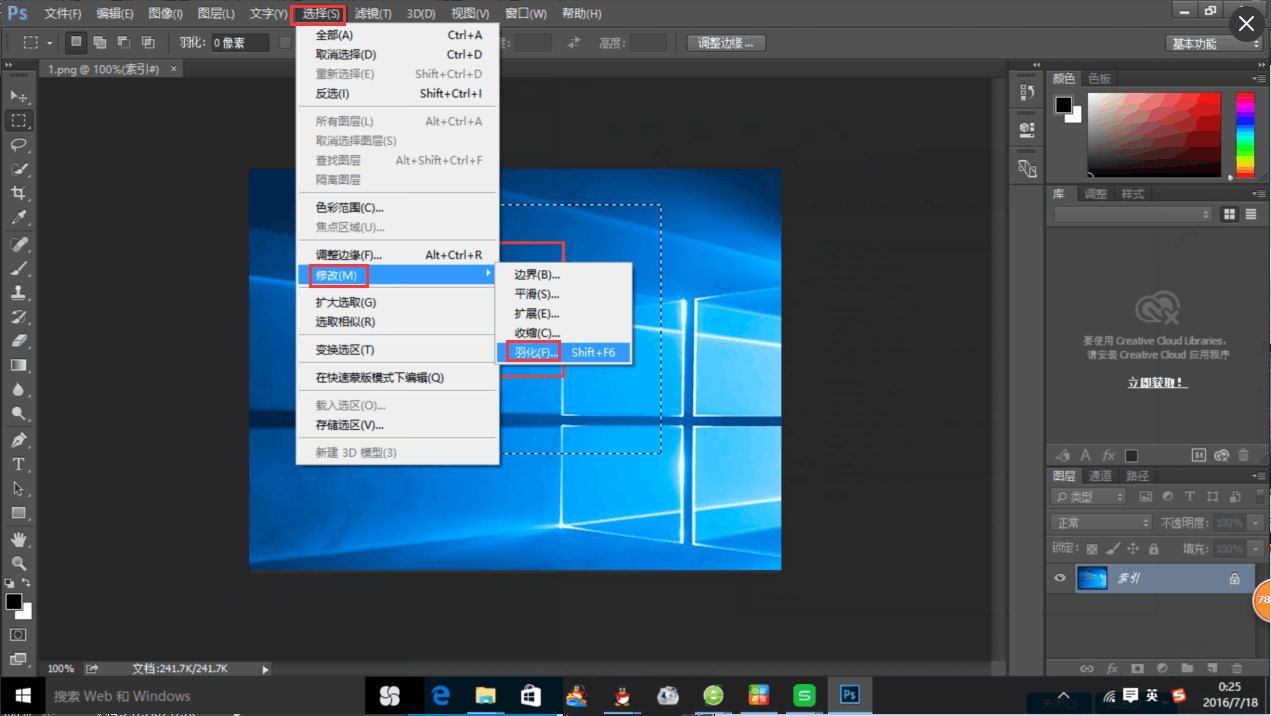The width and height of the screenshot is (1271, 716).
Task: Select the Pen tool
Action: [x=18, y=441]
